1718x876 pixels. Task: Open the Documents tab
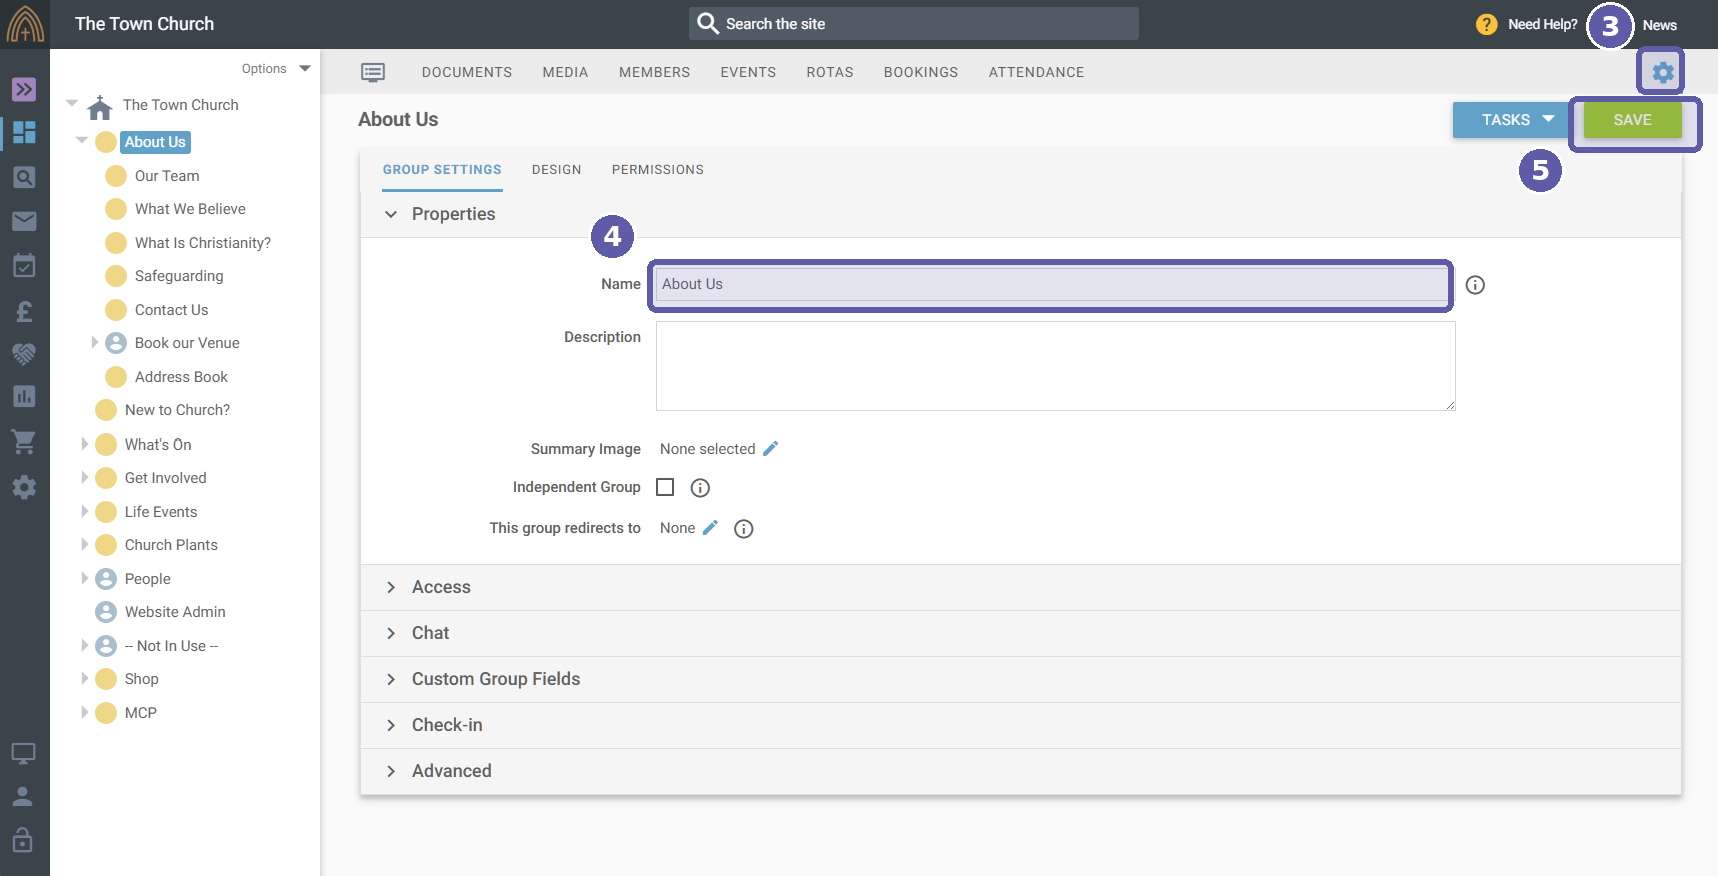[x=467, y=72]
